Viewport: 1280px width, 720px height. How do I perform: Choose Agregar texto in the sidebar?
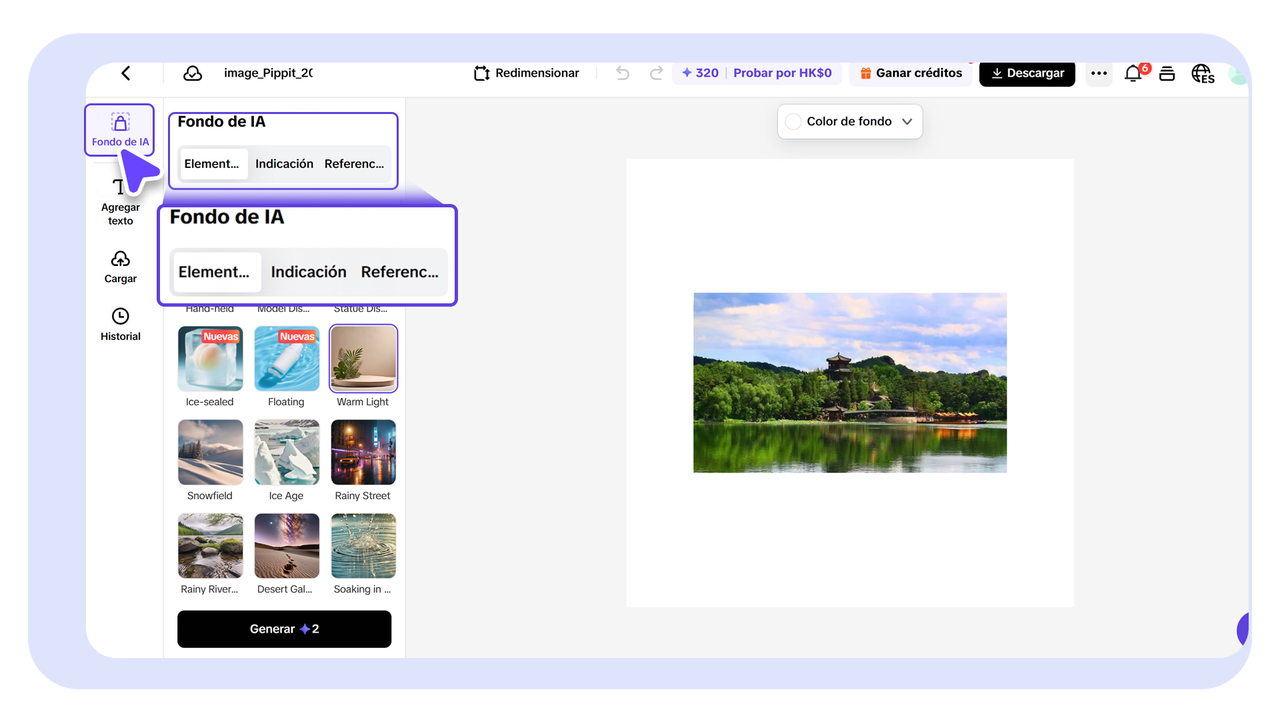[120, 201]
